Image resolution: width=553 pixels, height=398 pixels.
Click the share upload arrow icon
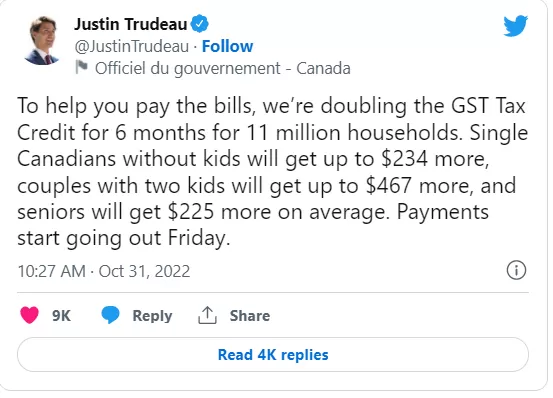point(207,315)
